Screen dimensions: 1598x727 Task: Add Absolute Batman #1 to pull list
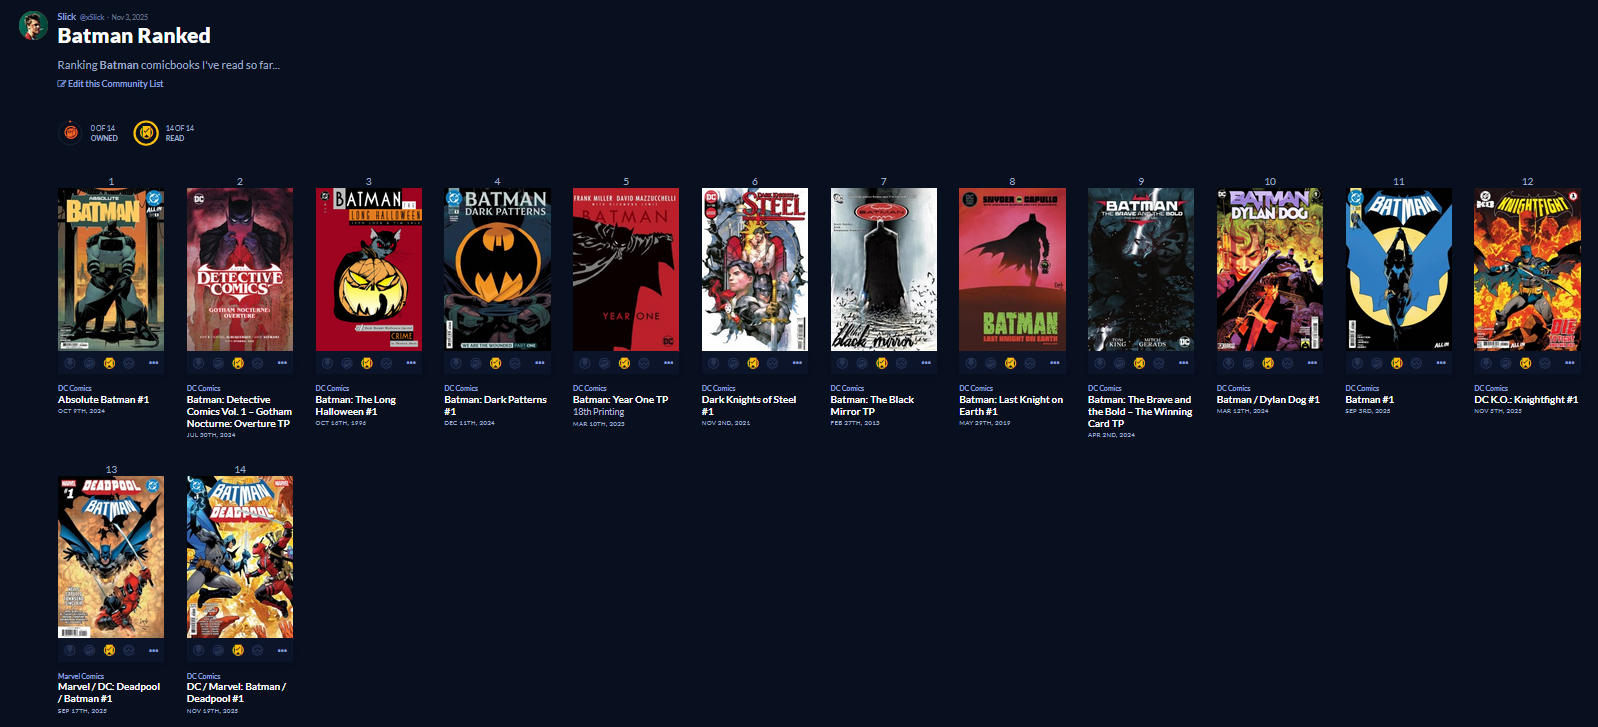pos(70,363)
